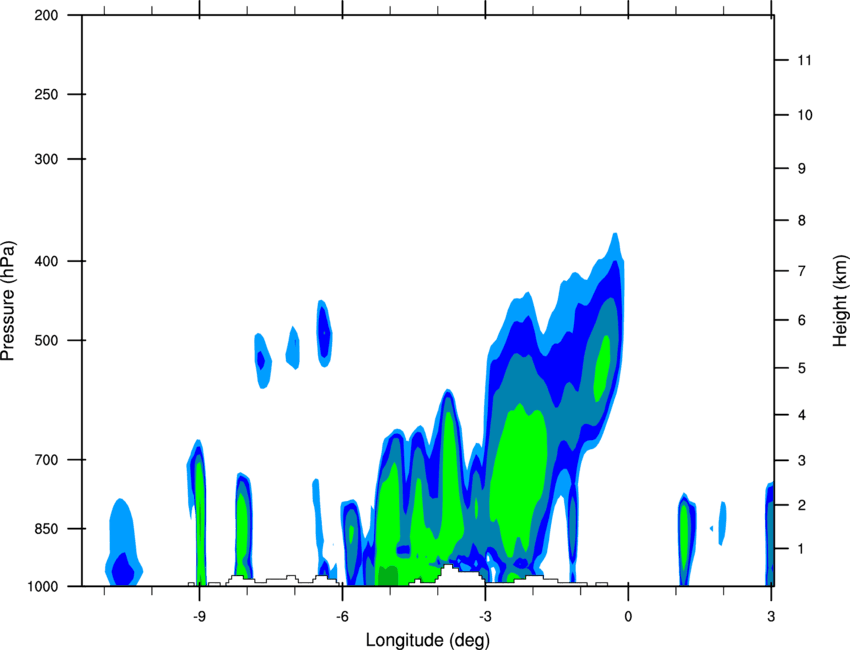The image size is (850, 650).
Task: Click the 'Longitude (deg)' axis title
Action: tap(428, 640)
